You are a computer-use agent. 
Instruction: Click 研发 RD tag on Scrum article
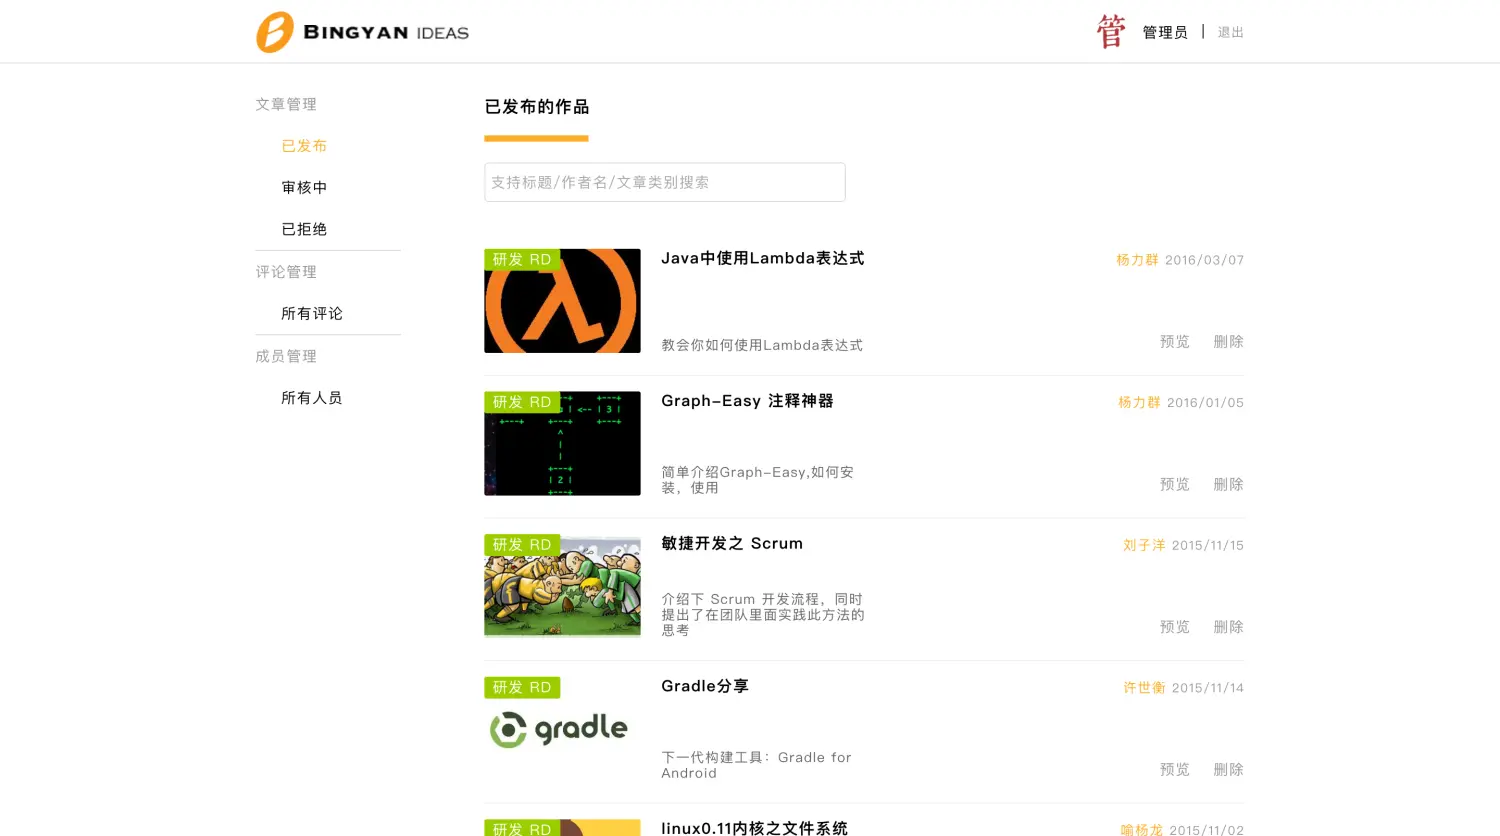(522, 545)
